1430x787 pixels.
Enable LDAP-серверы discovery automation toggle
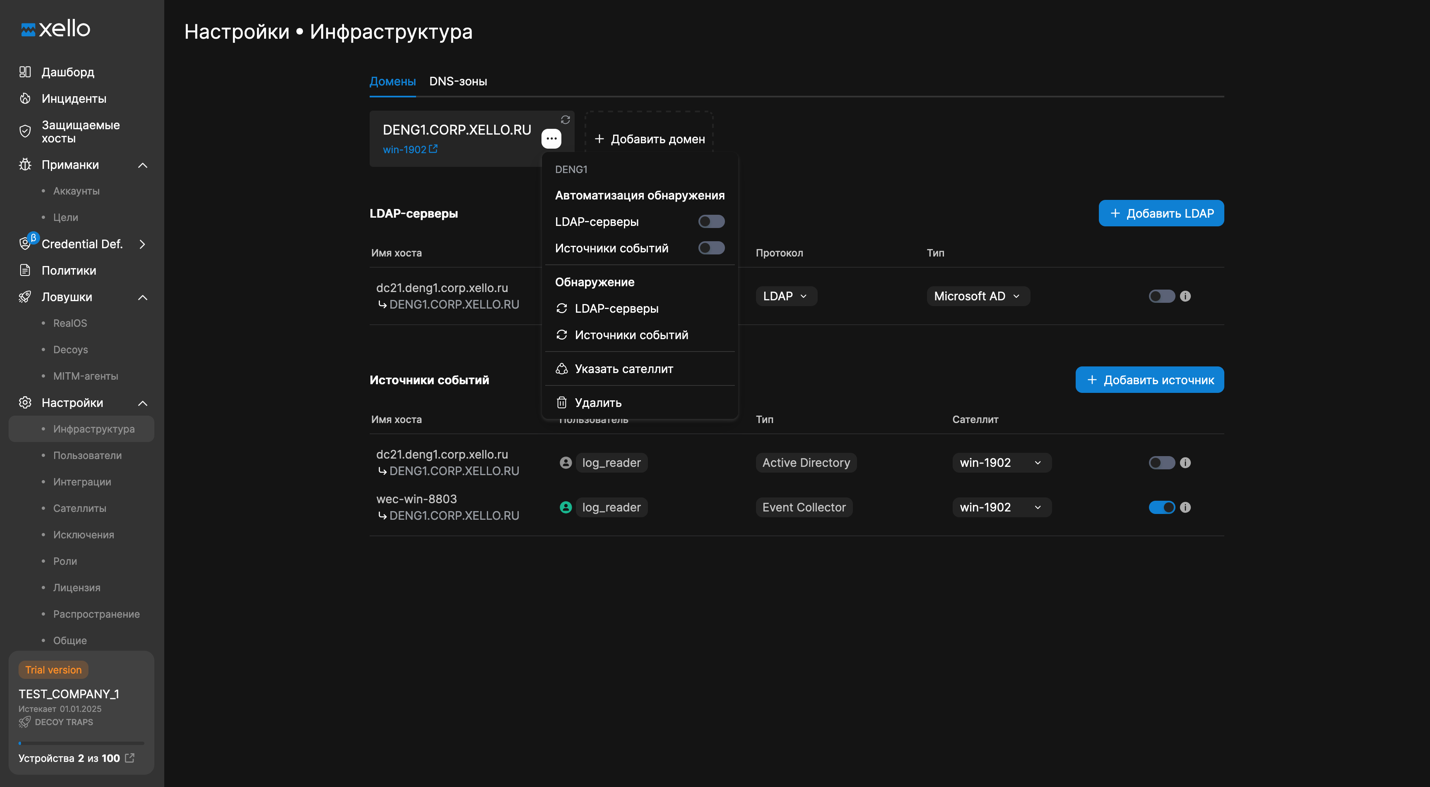pos(711,222)
